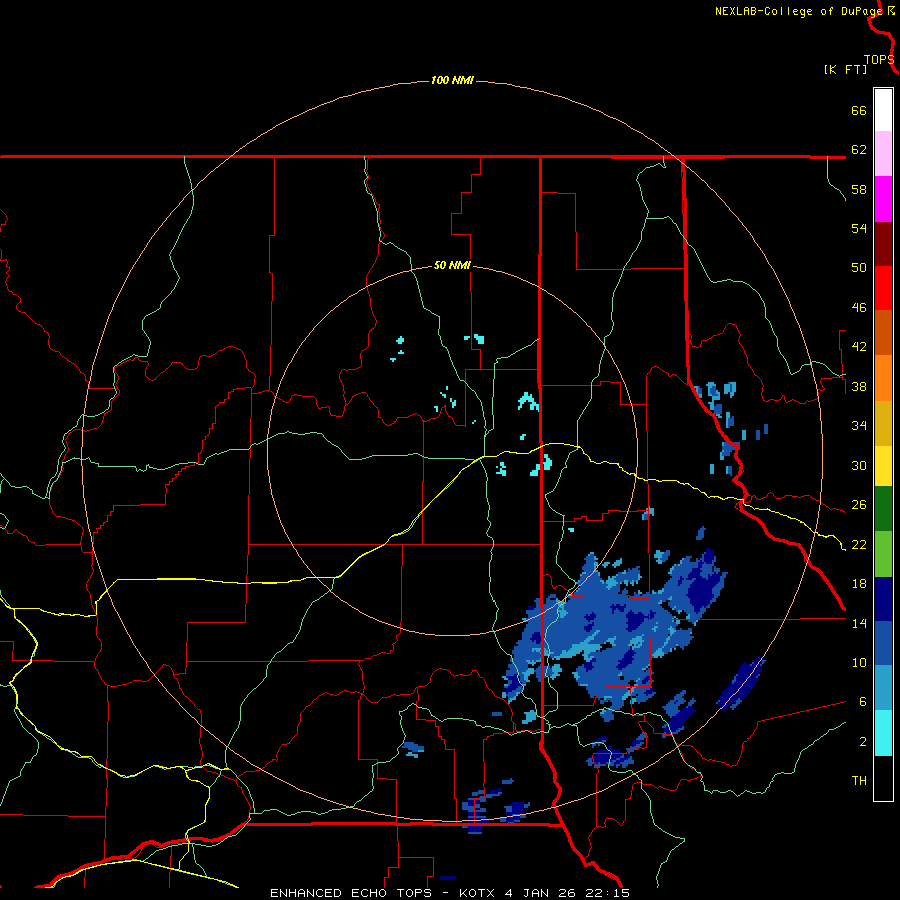The height and width of the screenshot is (900, 900).
Task: Click the light green 18-22 kft legend swatch
Action: [883, 554]
